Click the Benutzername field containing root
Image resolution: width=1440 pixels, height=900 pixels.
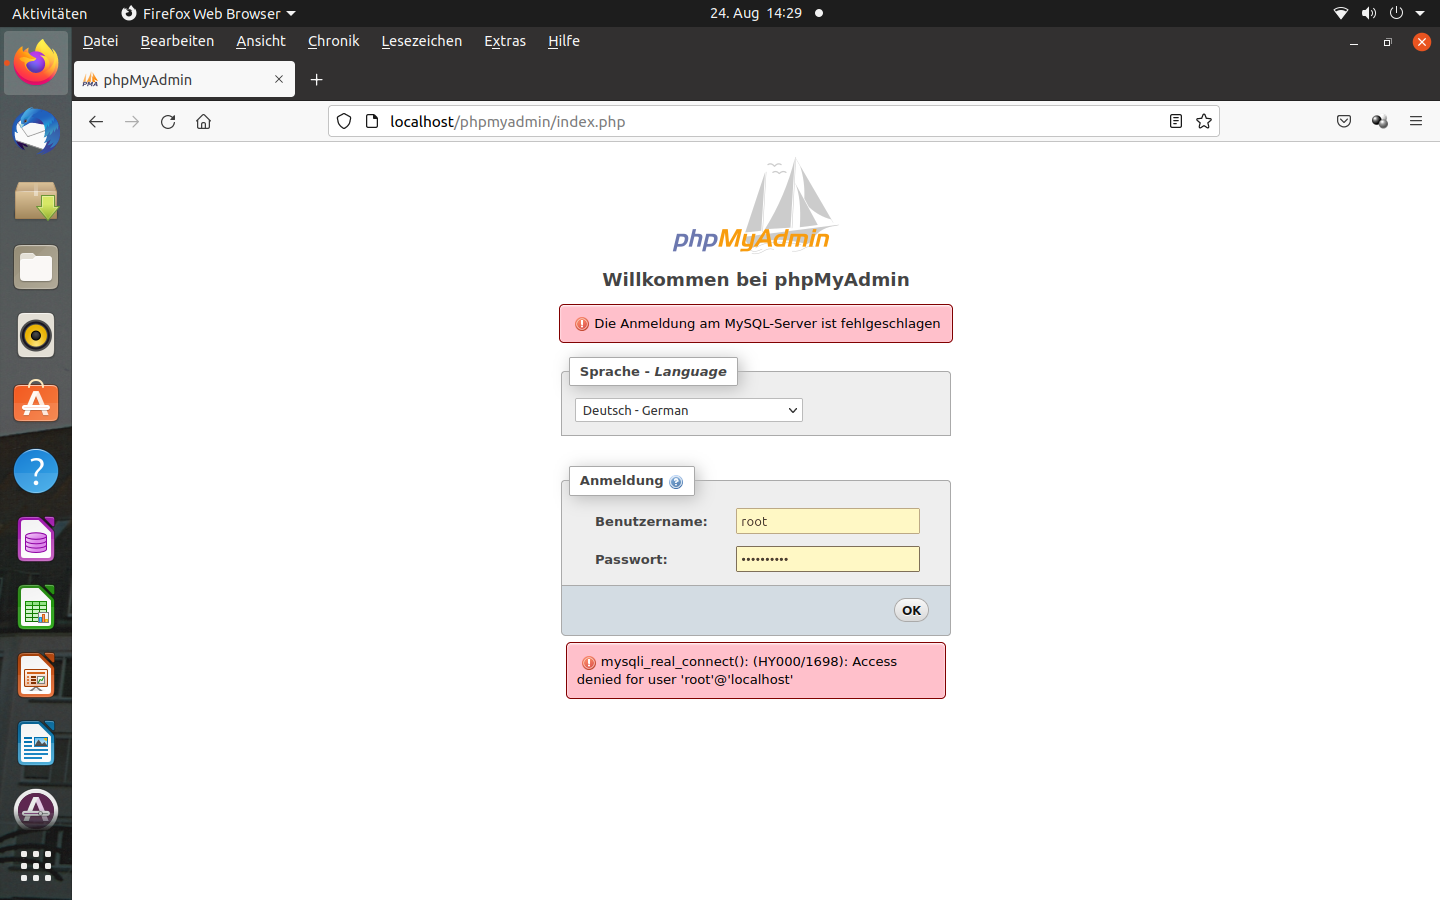[x=828, y=521]
